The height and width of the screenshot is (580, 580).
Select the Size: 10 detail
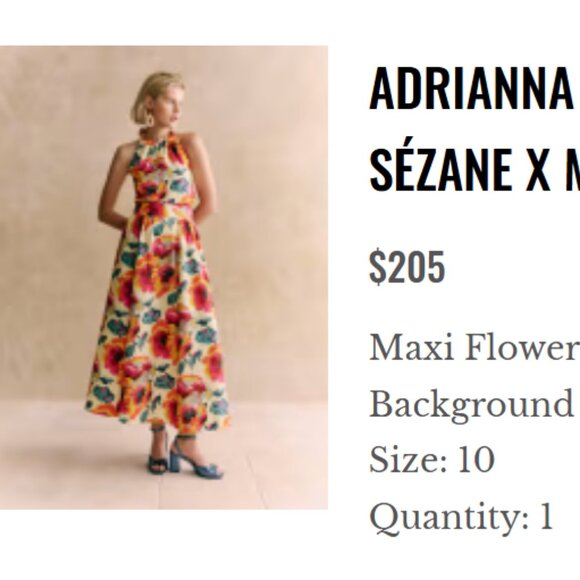[432, 459]
